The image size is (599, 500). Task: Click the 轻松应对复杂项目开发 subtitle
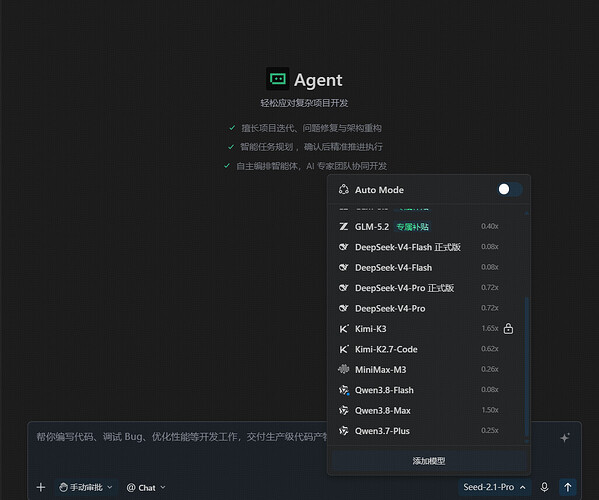tap(304, 103)
